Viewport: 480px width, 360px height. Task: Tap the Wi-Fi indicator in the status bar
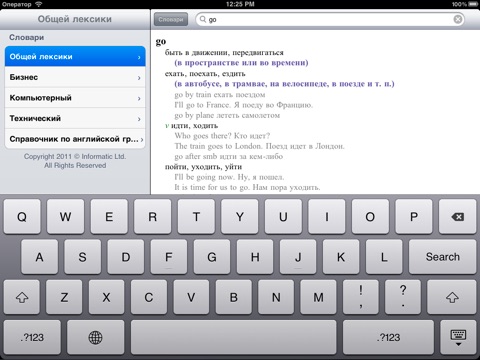click(x=39, y=4)
